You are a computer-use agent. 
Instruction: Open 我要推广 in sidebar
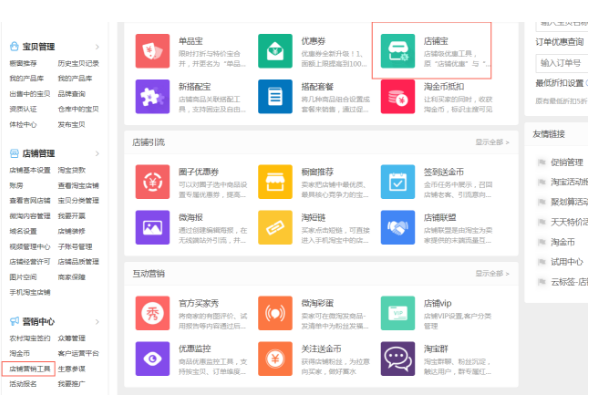click(71, 384)
